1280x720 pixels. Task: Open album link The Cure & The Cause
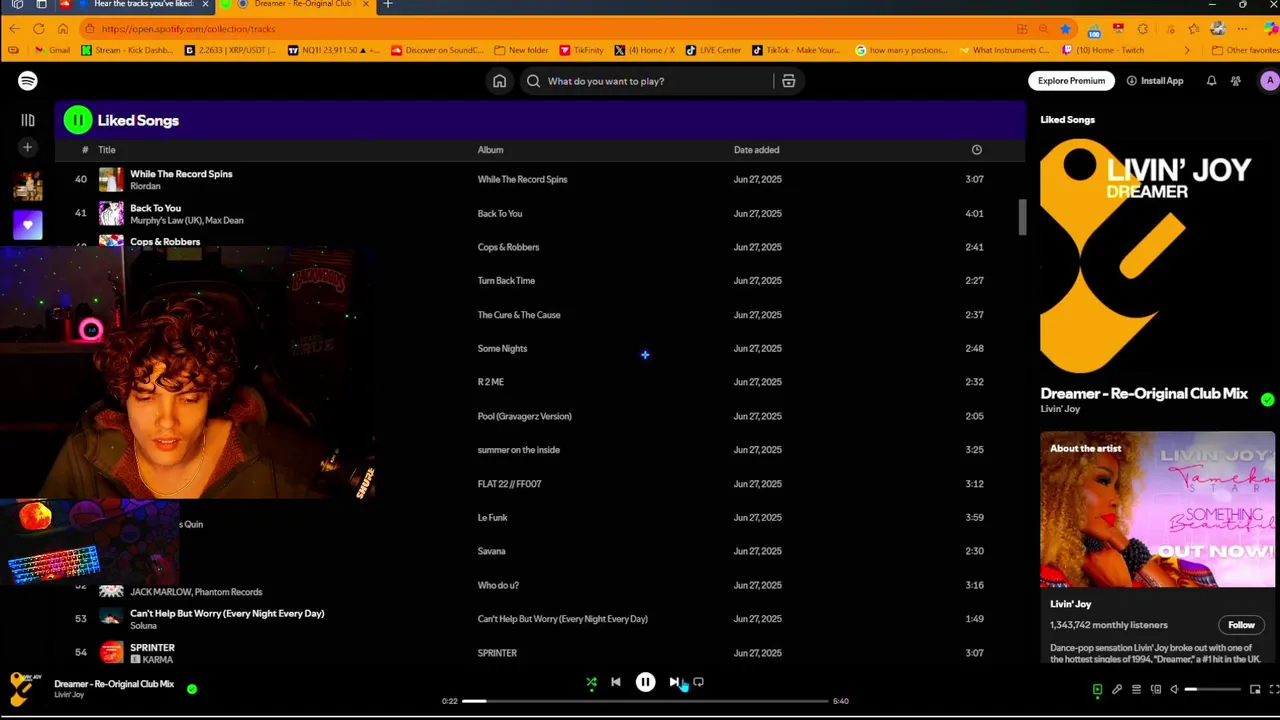pyautogui.click(x=519, y=315)
